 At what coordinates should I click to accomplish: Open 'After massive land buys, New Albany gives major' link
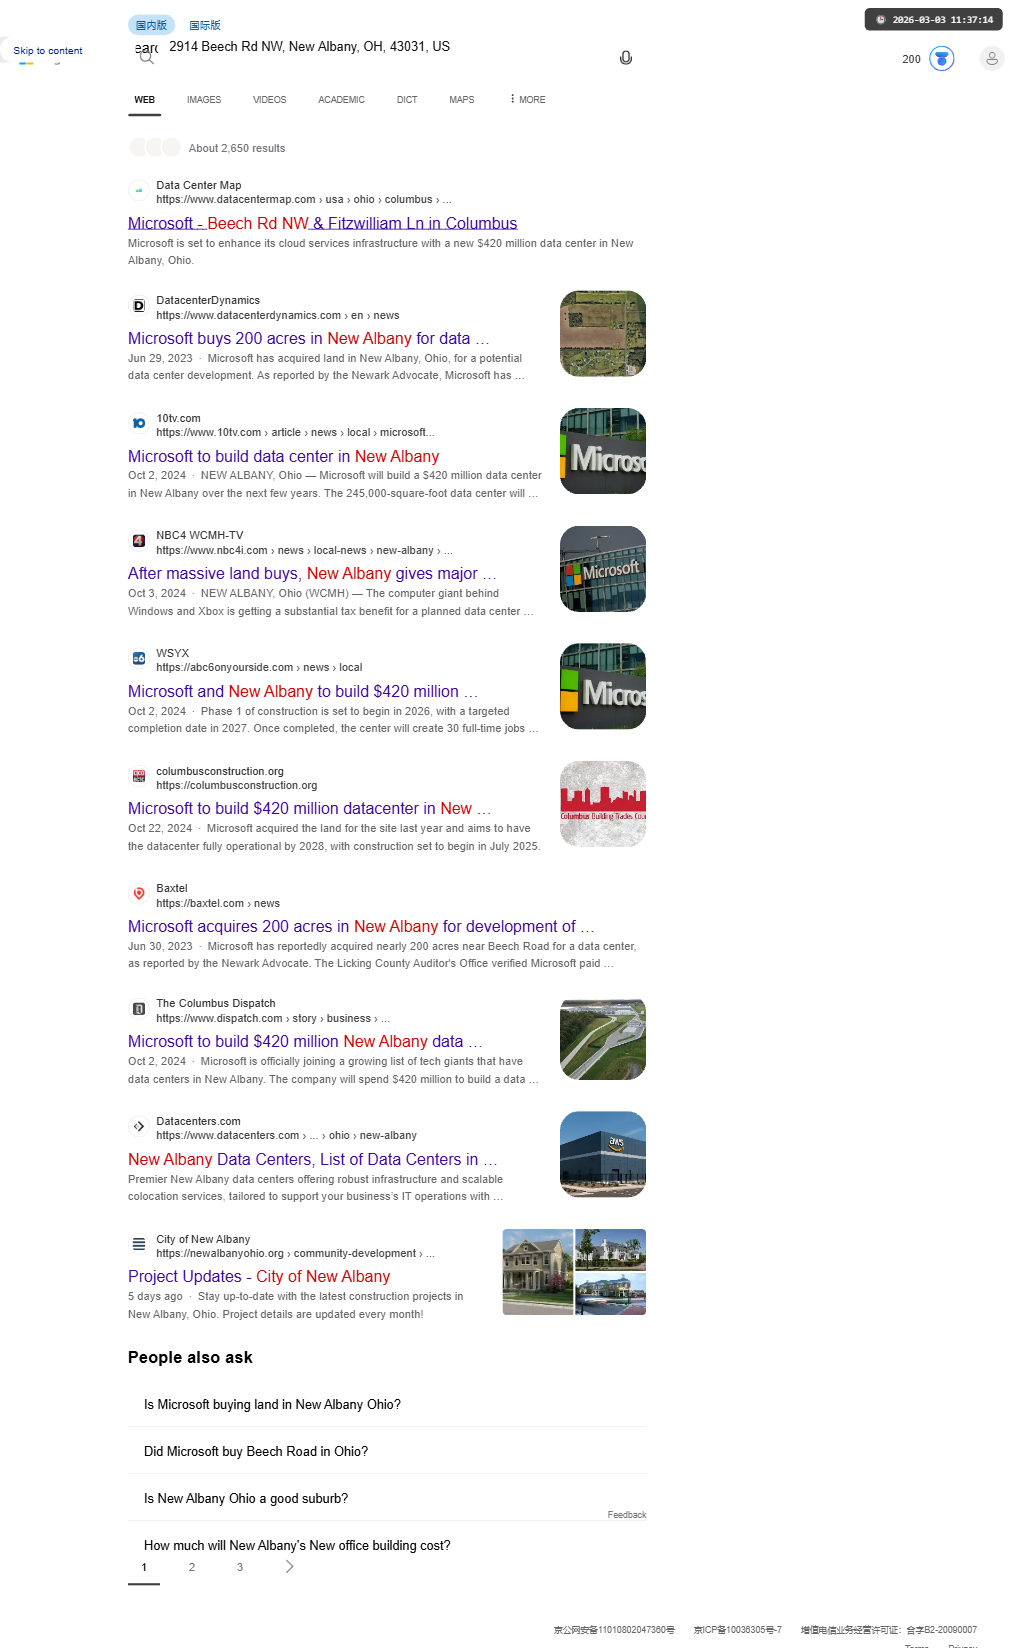312,574
